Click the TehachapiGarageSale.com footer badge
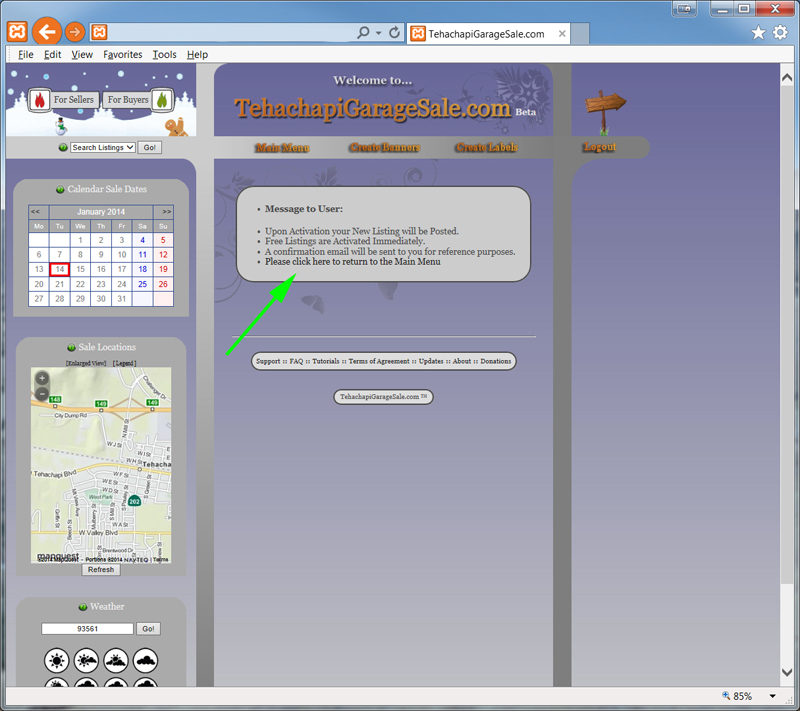This screenshot has width=800, height=711. (383, 397)
